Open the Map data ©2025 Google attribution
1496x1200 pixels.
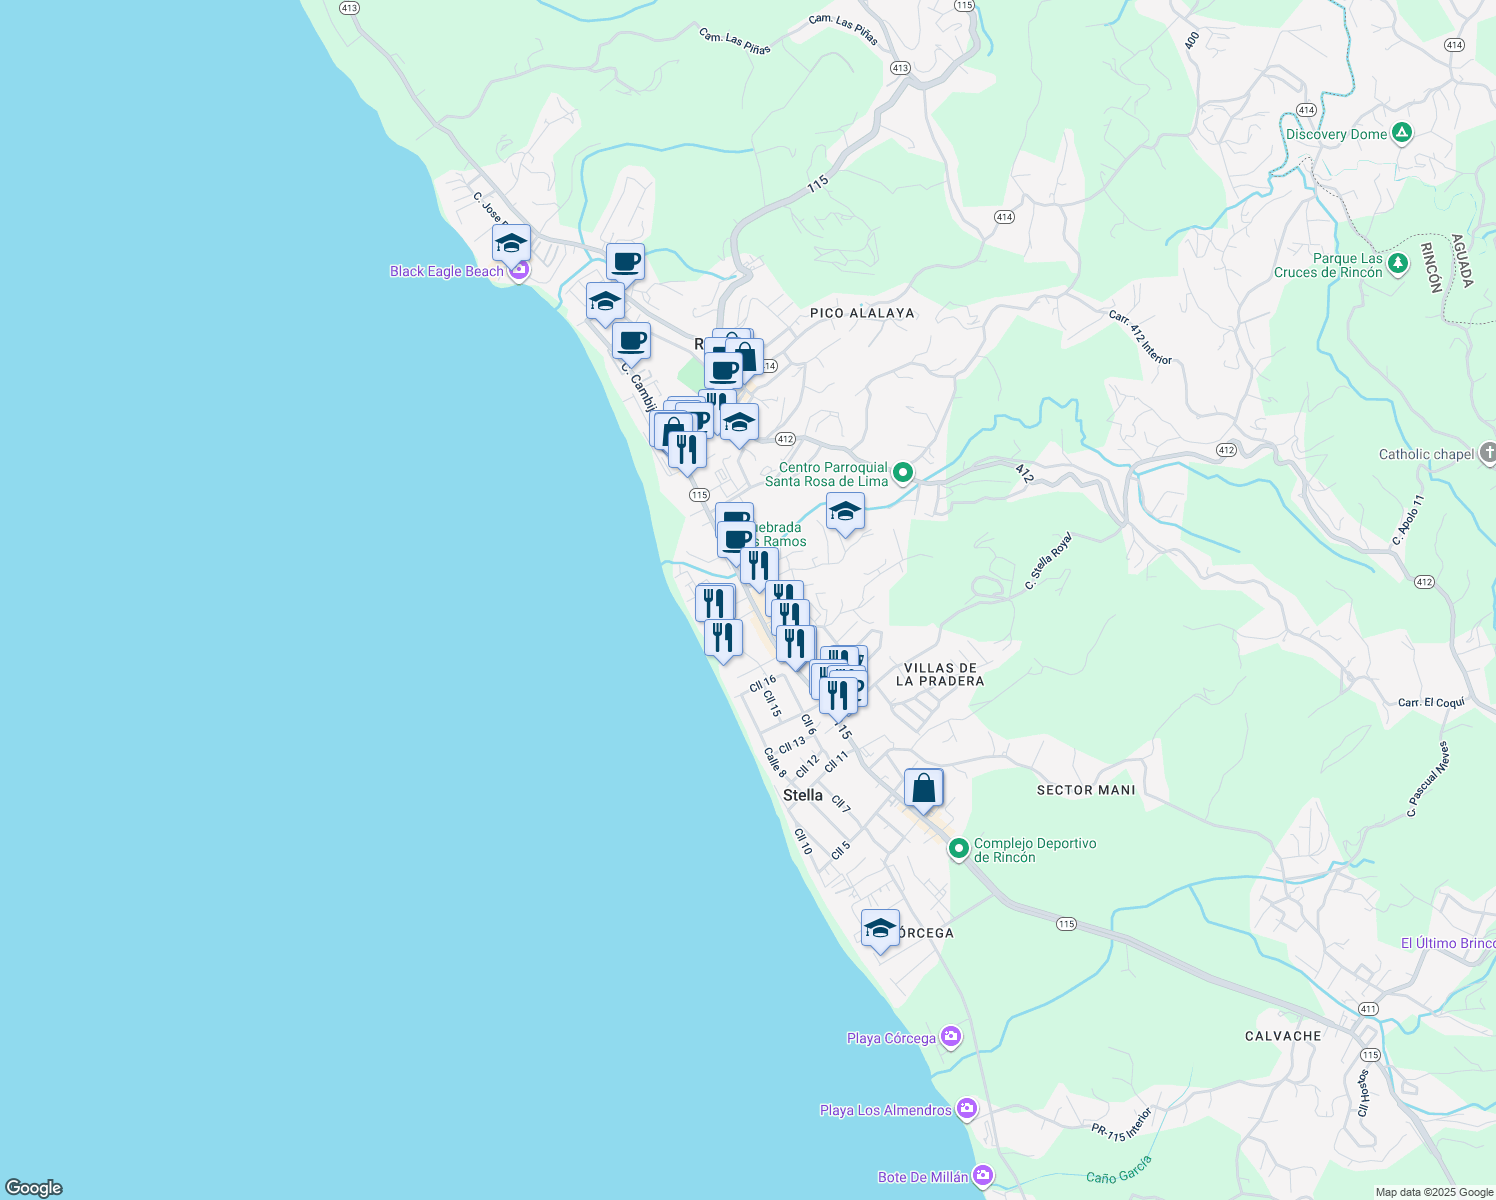click(1433, 1192)
